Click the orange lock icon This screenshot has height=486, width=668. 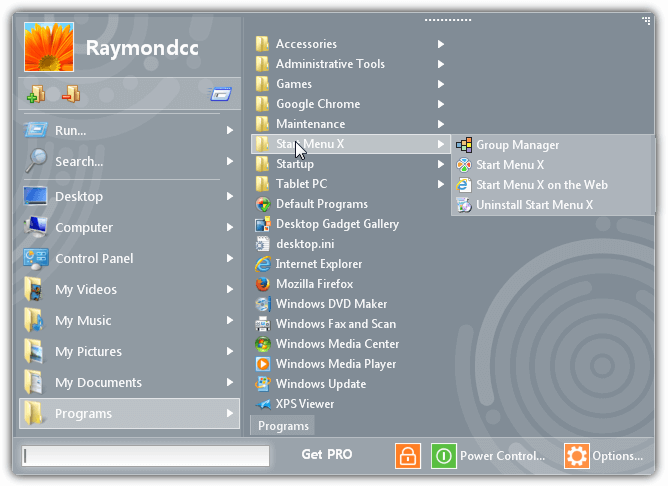(408, 455)
